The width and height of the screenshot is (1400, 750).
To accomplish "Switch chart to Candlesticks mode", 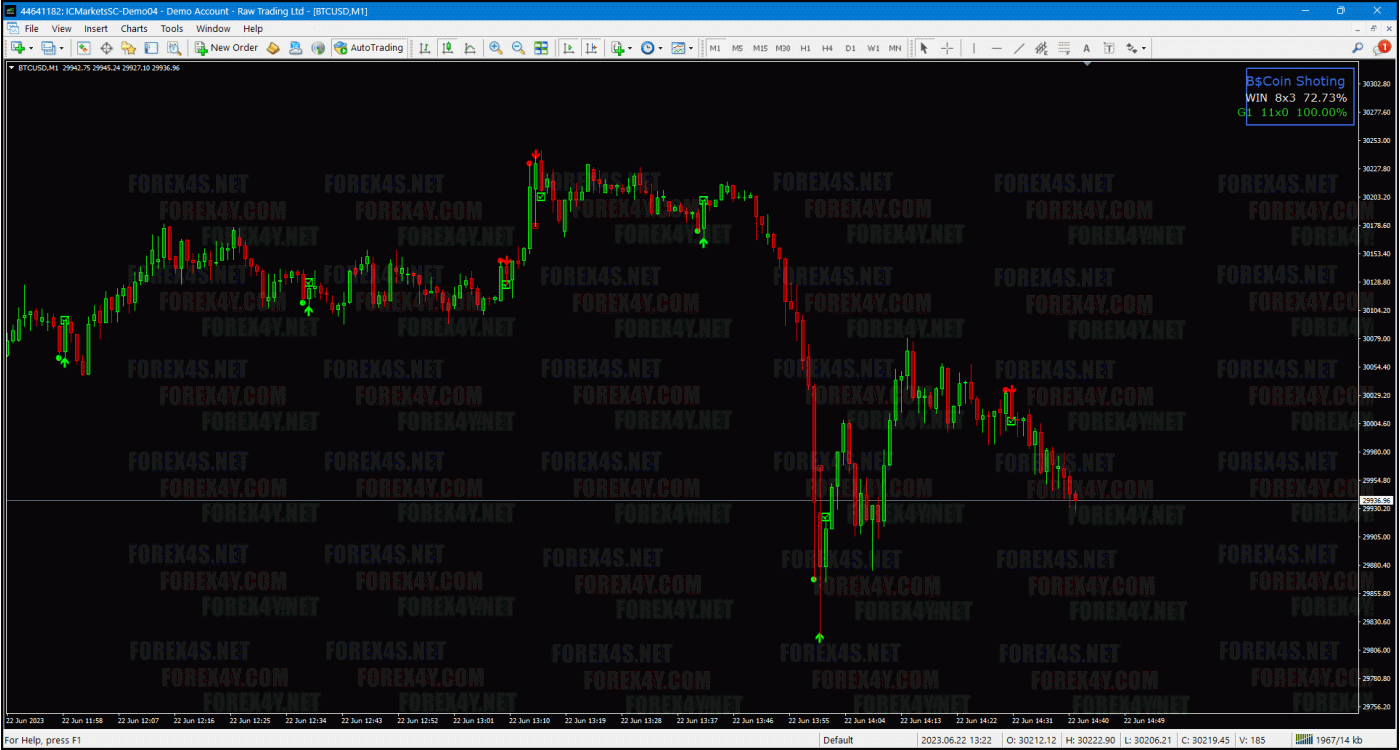I will tap(447, 48).
